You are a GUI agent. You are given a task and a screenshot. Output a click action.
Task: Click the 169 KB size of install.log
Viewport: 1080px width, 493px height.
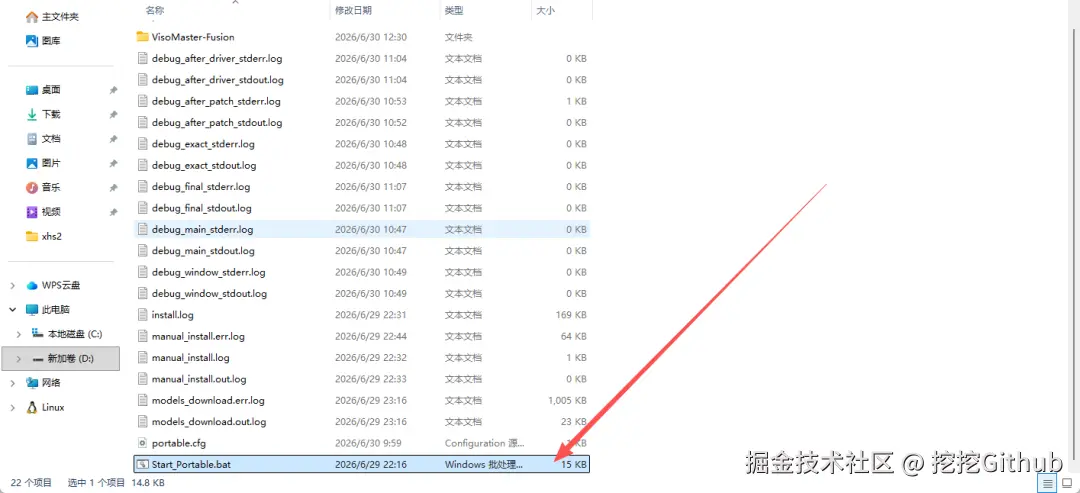coord(571,315)
